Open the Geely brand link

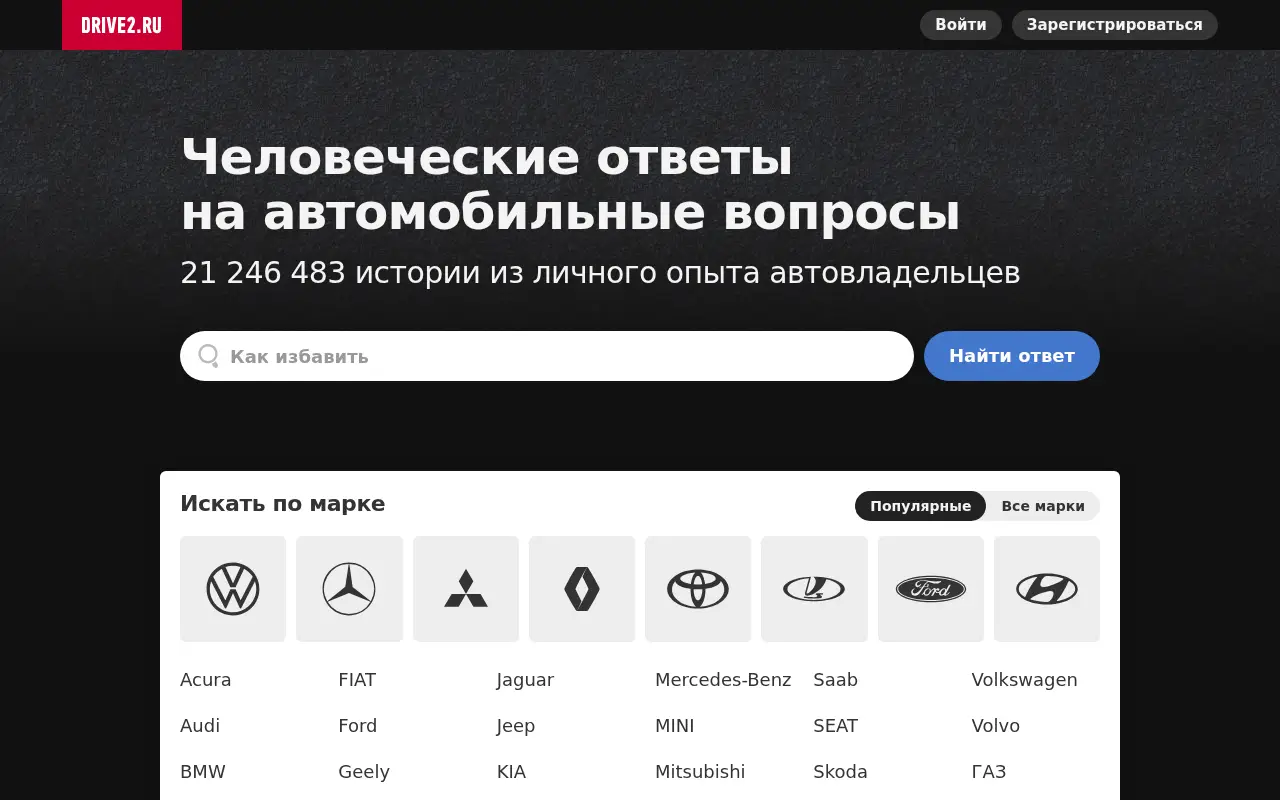click(364, 772)
